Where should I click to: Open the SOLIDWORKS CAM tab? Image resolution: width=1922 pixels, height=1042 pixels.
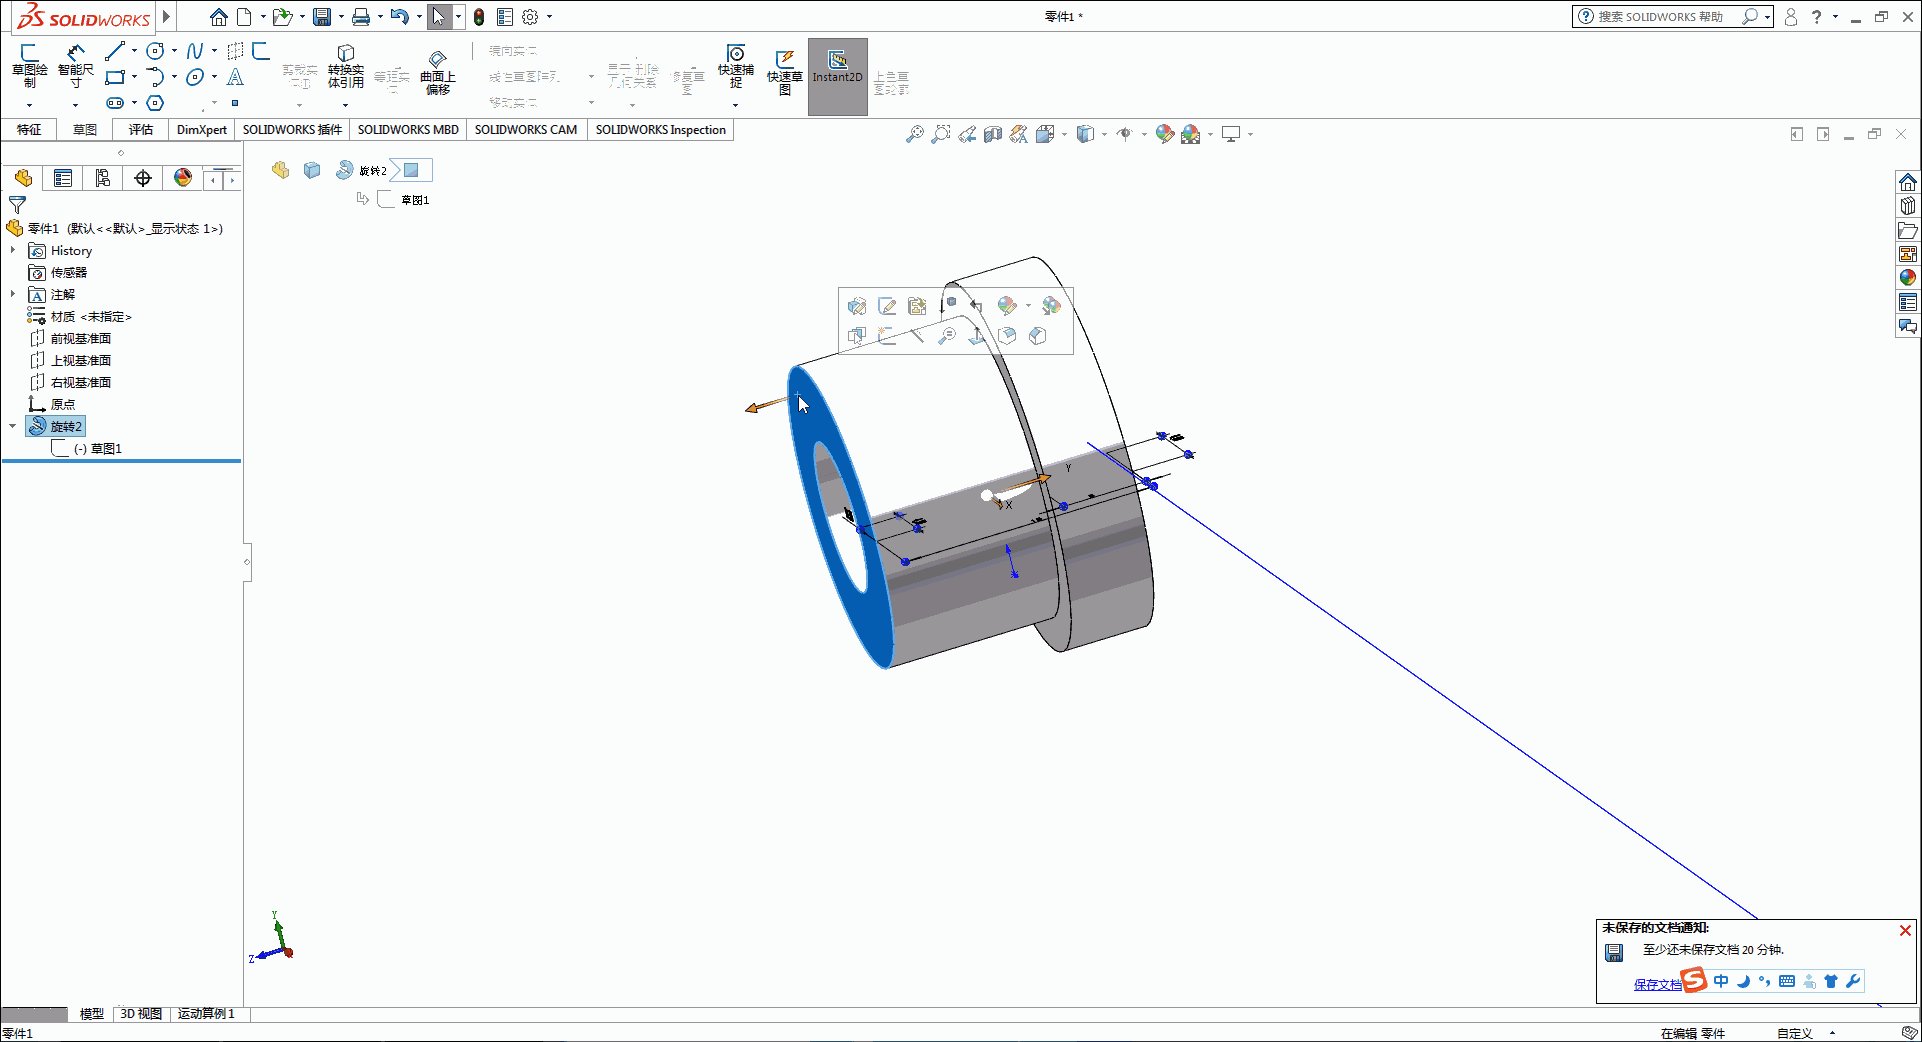526,130
